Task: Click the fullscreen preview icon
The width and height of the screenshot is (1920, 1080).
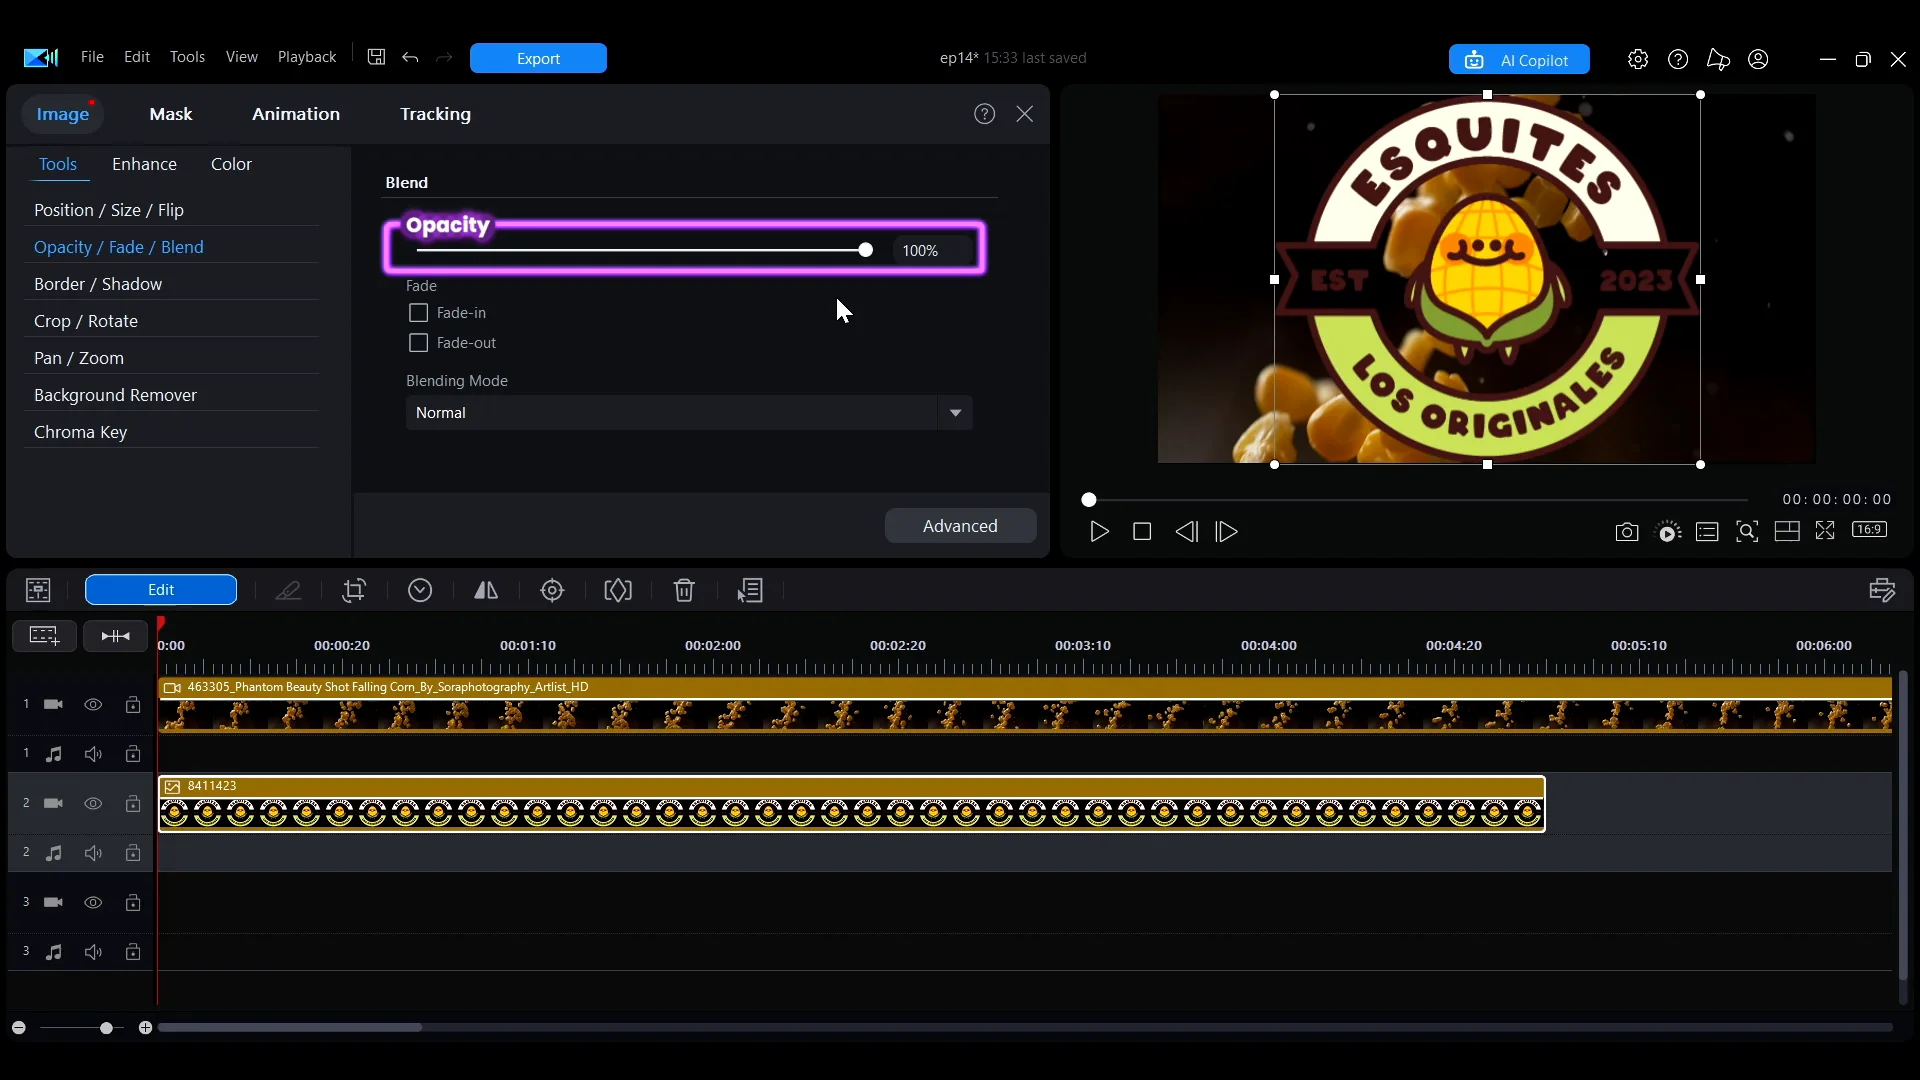Action: click(x=1825, y=531)
